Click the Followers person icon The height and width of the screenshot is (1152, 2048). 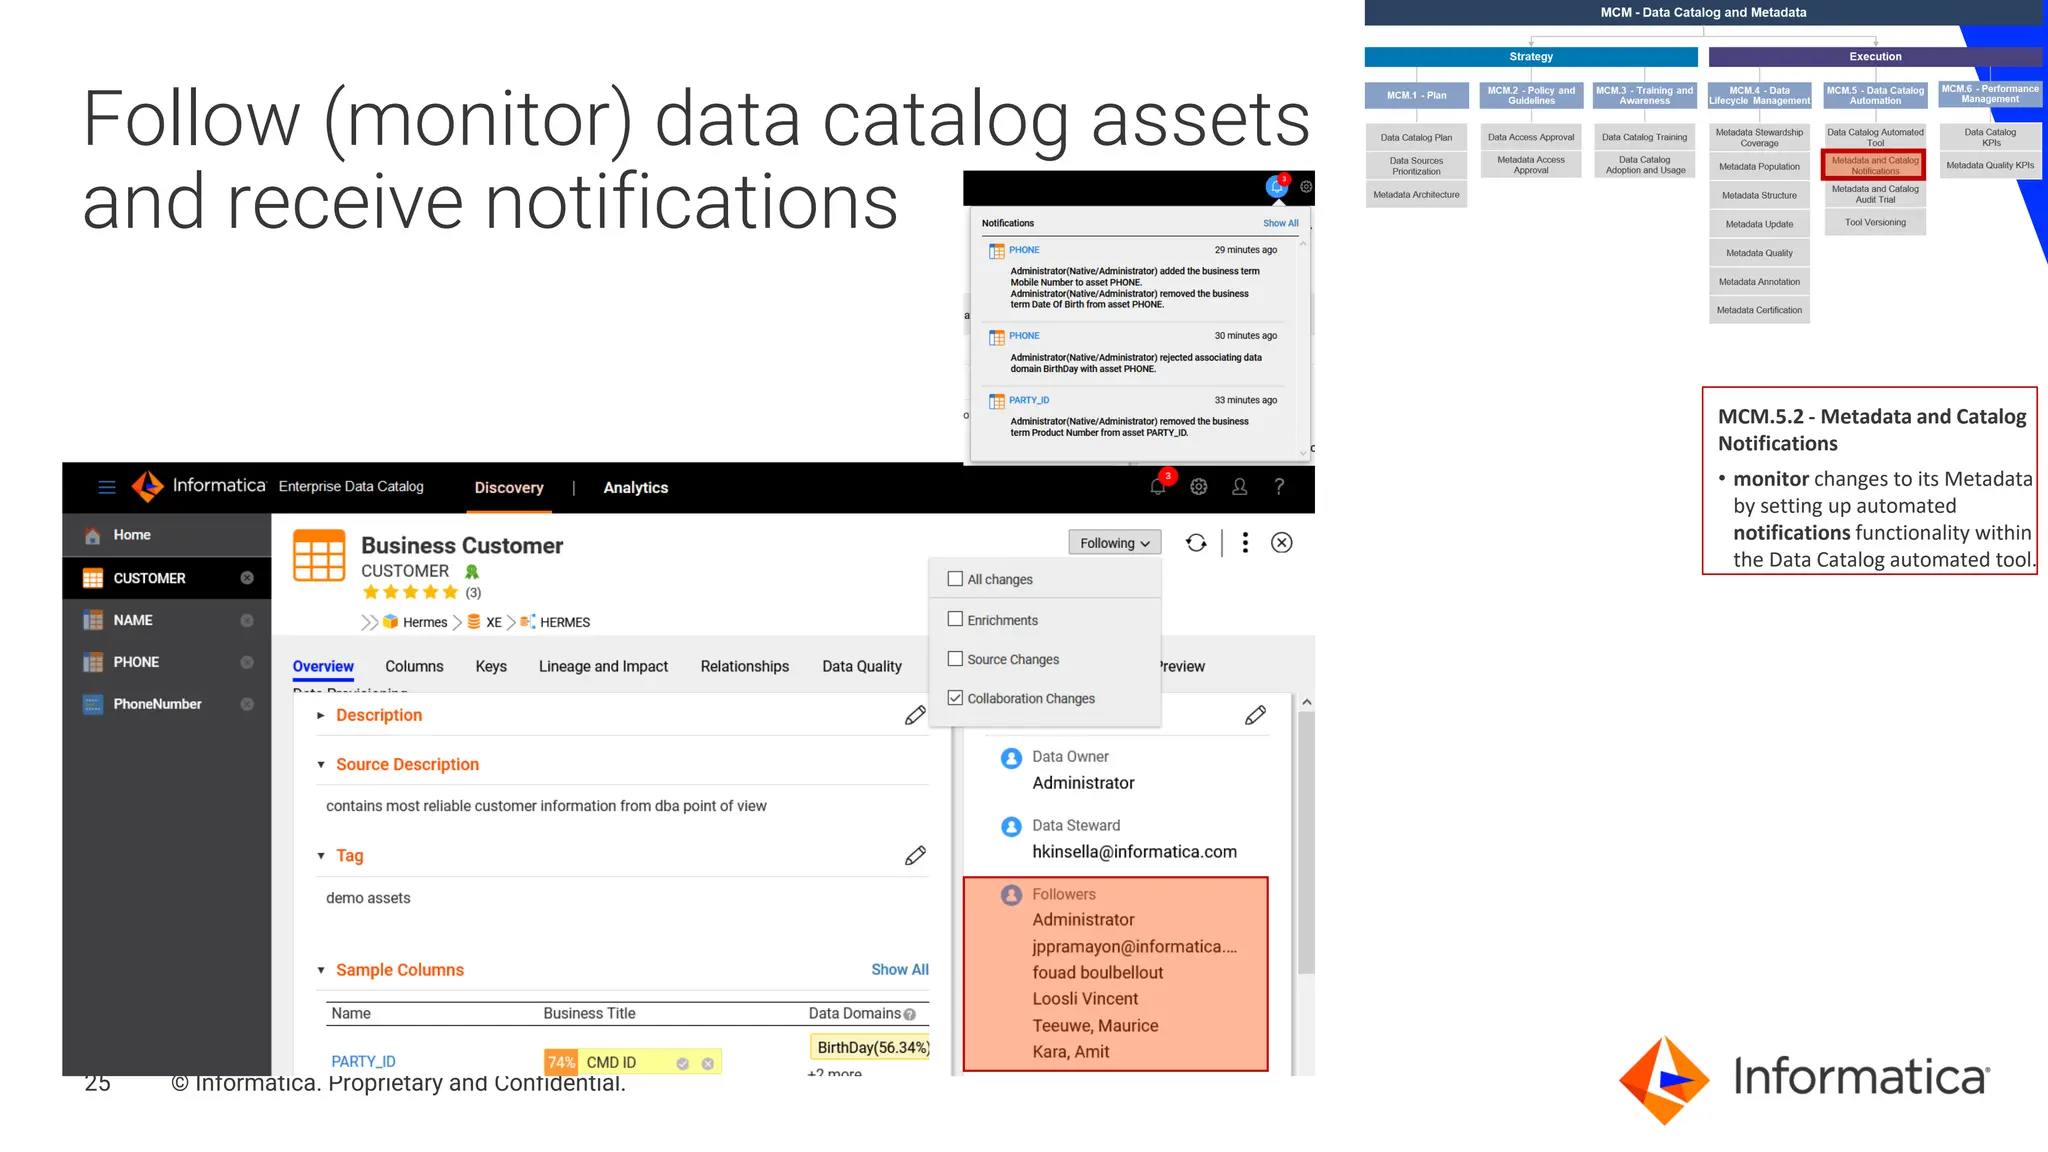coord(1011,895)
